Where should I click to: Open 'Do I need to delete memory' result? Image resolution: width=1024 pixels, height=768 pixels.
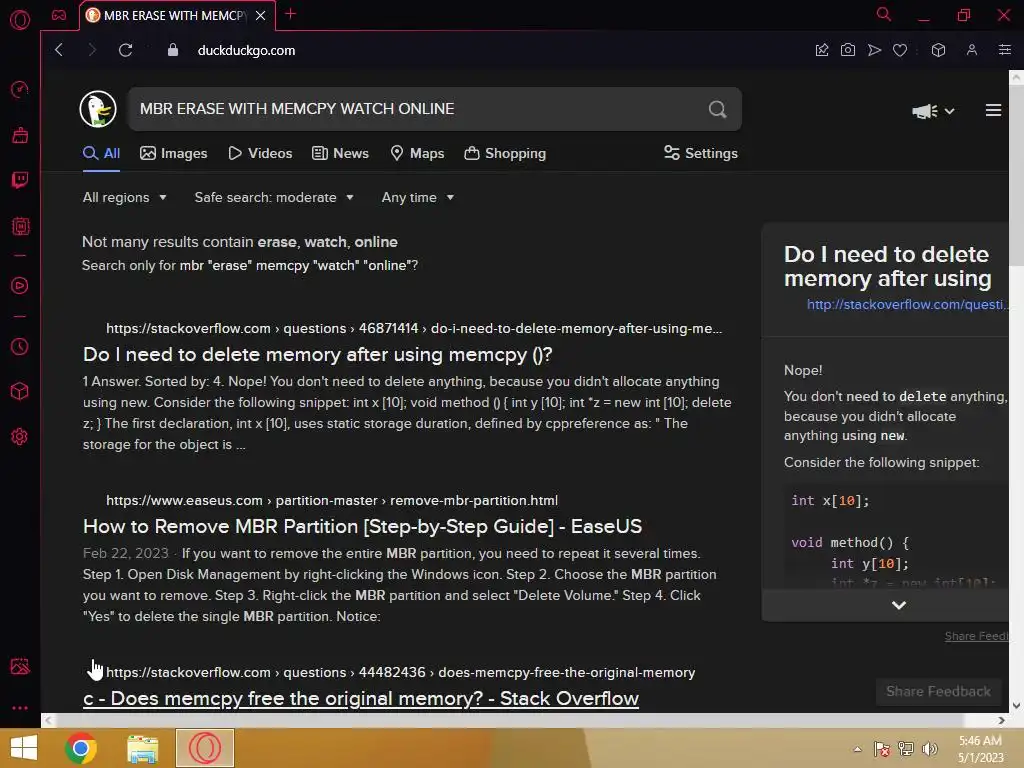pyautogui.click(x=317, y=355)
